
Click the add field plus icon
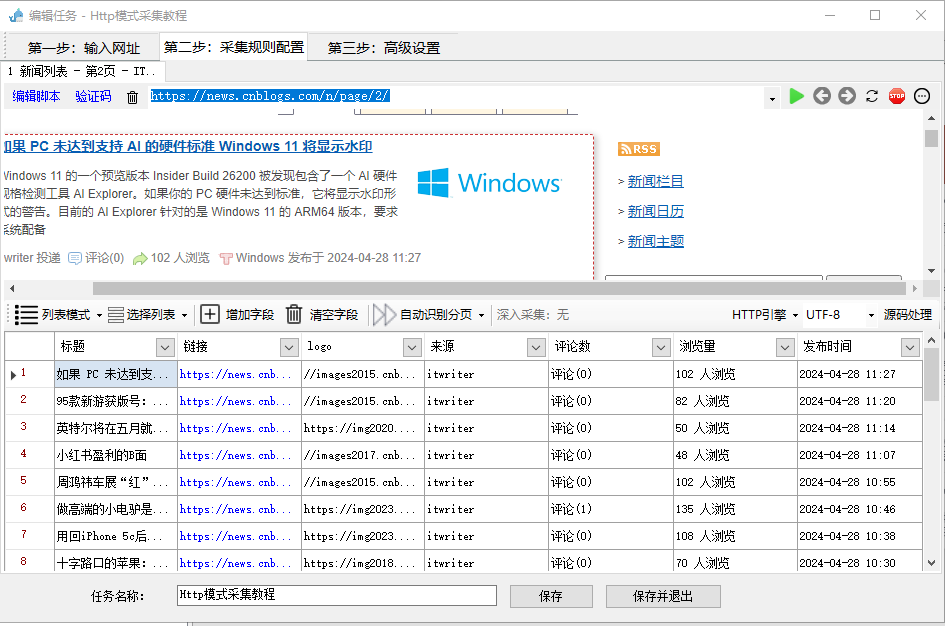(210, 315)
